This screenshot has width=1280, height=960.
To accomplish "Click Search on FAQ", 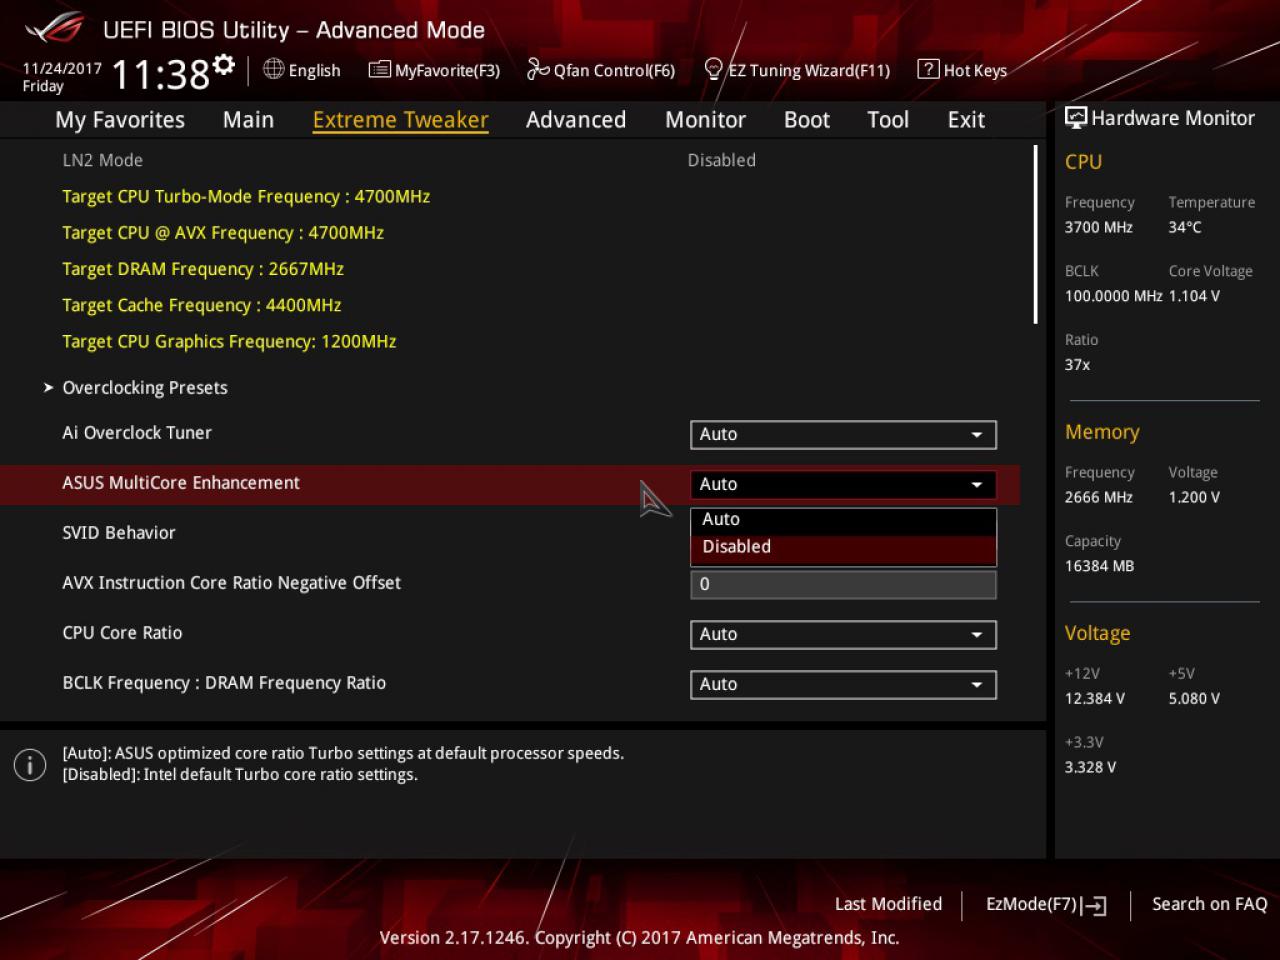I will coord(1209,904).
